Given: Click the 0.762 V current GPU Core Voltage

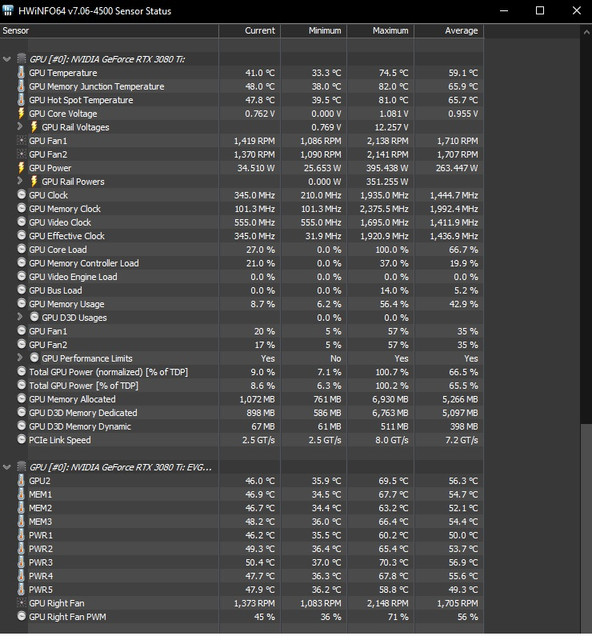Looking at the screenshot, I should click(260, 113).
